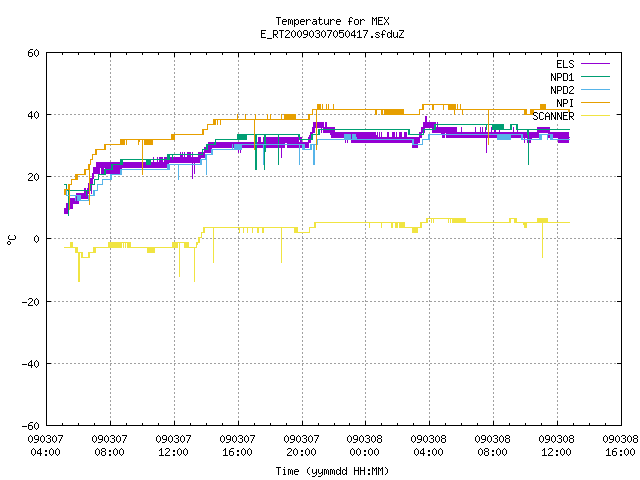Click the SCANNER legend label

tap(553, 116)
